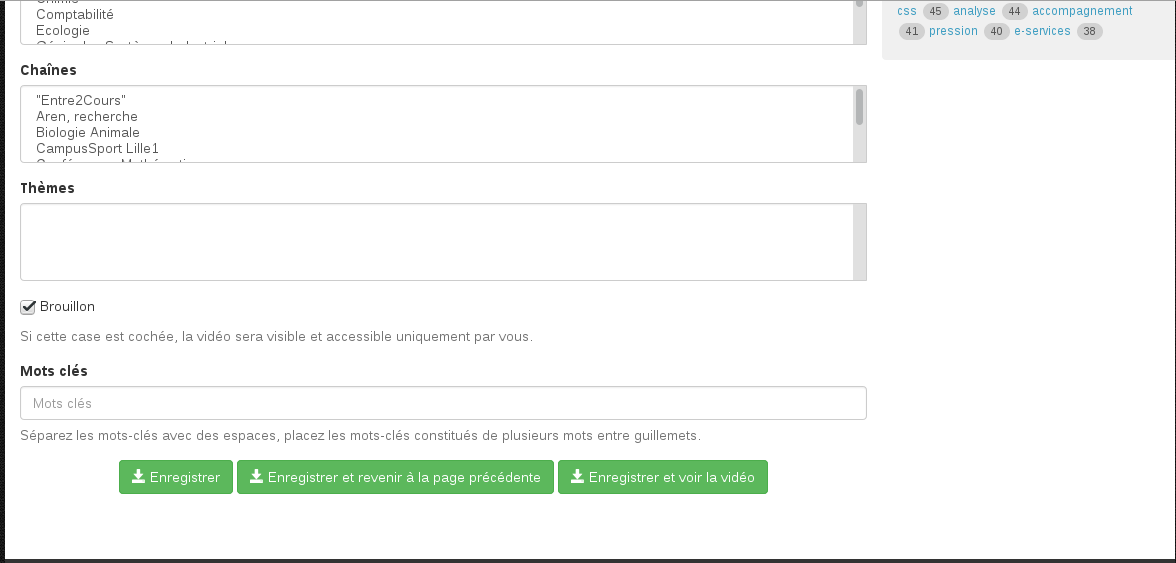Click inside the empty Thèmes list box

click(x=436, y=242)
